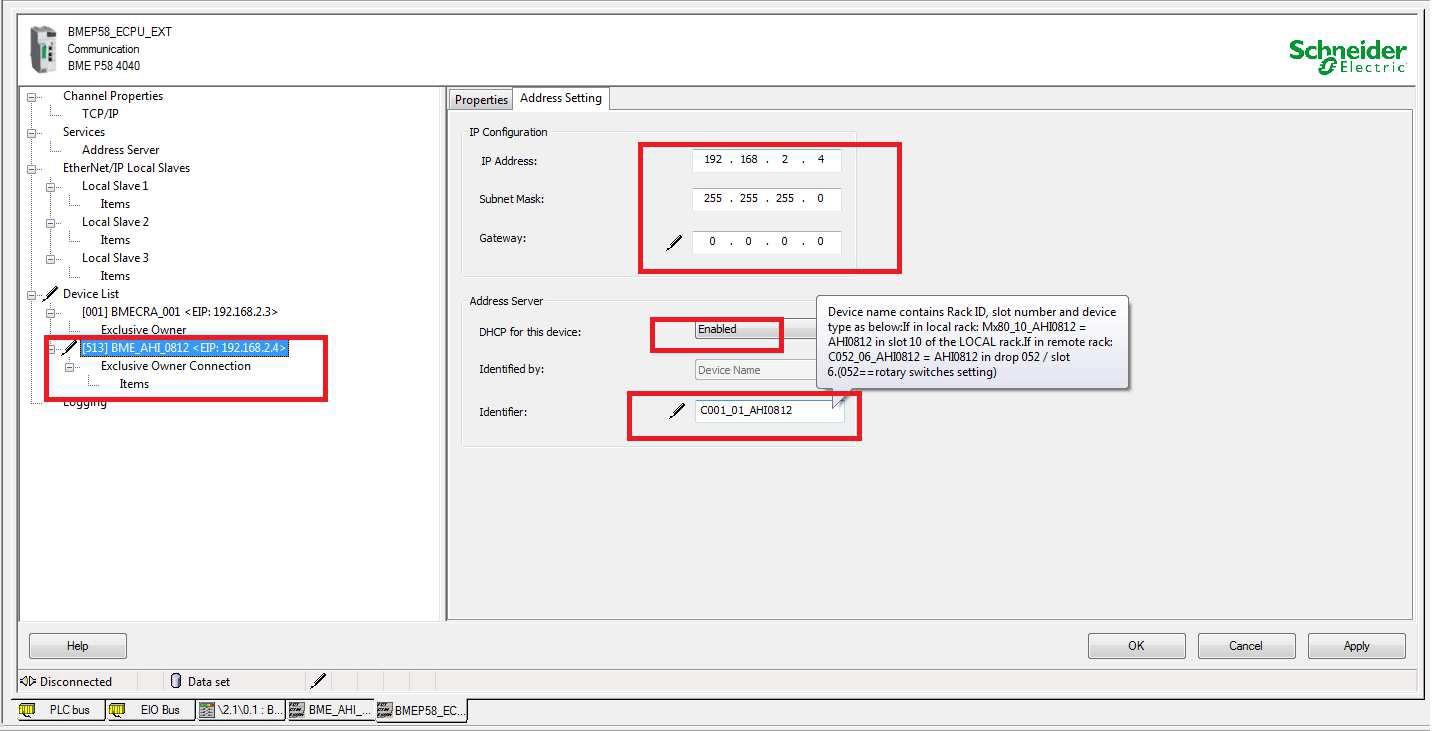Select the BMEP58_EC... window tab
This screenshot has height=731, width=1432.
point(421,710)
